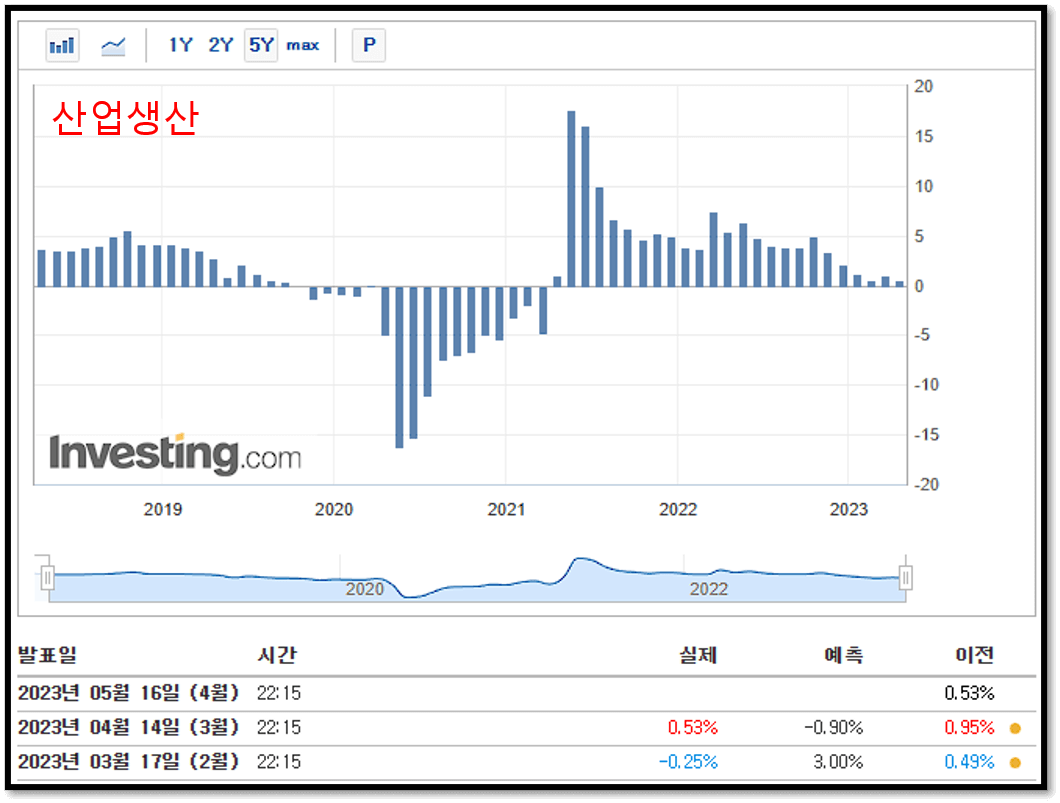1060x803 pixels.
Task: Click y-axis label 20
Action: click(923, 87)
